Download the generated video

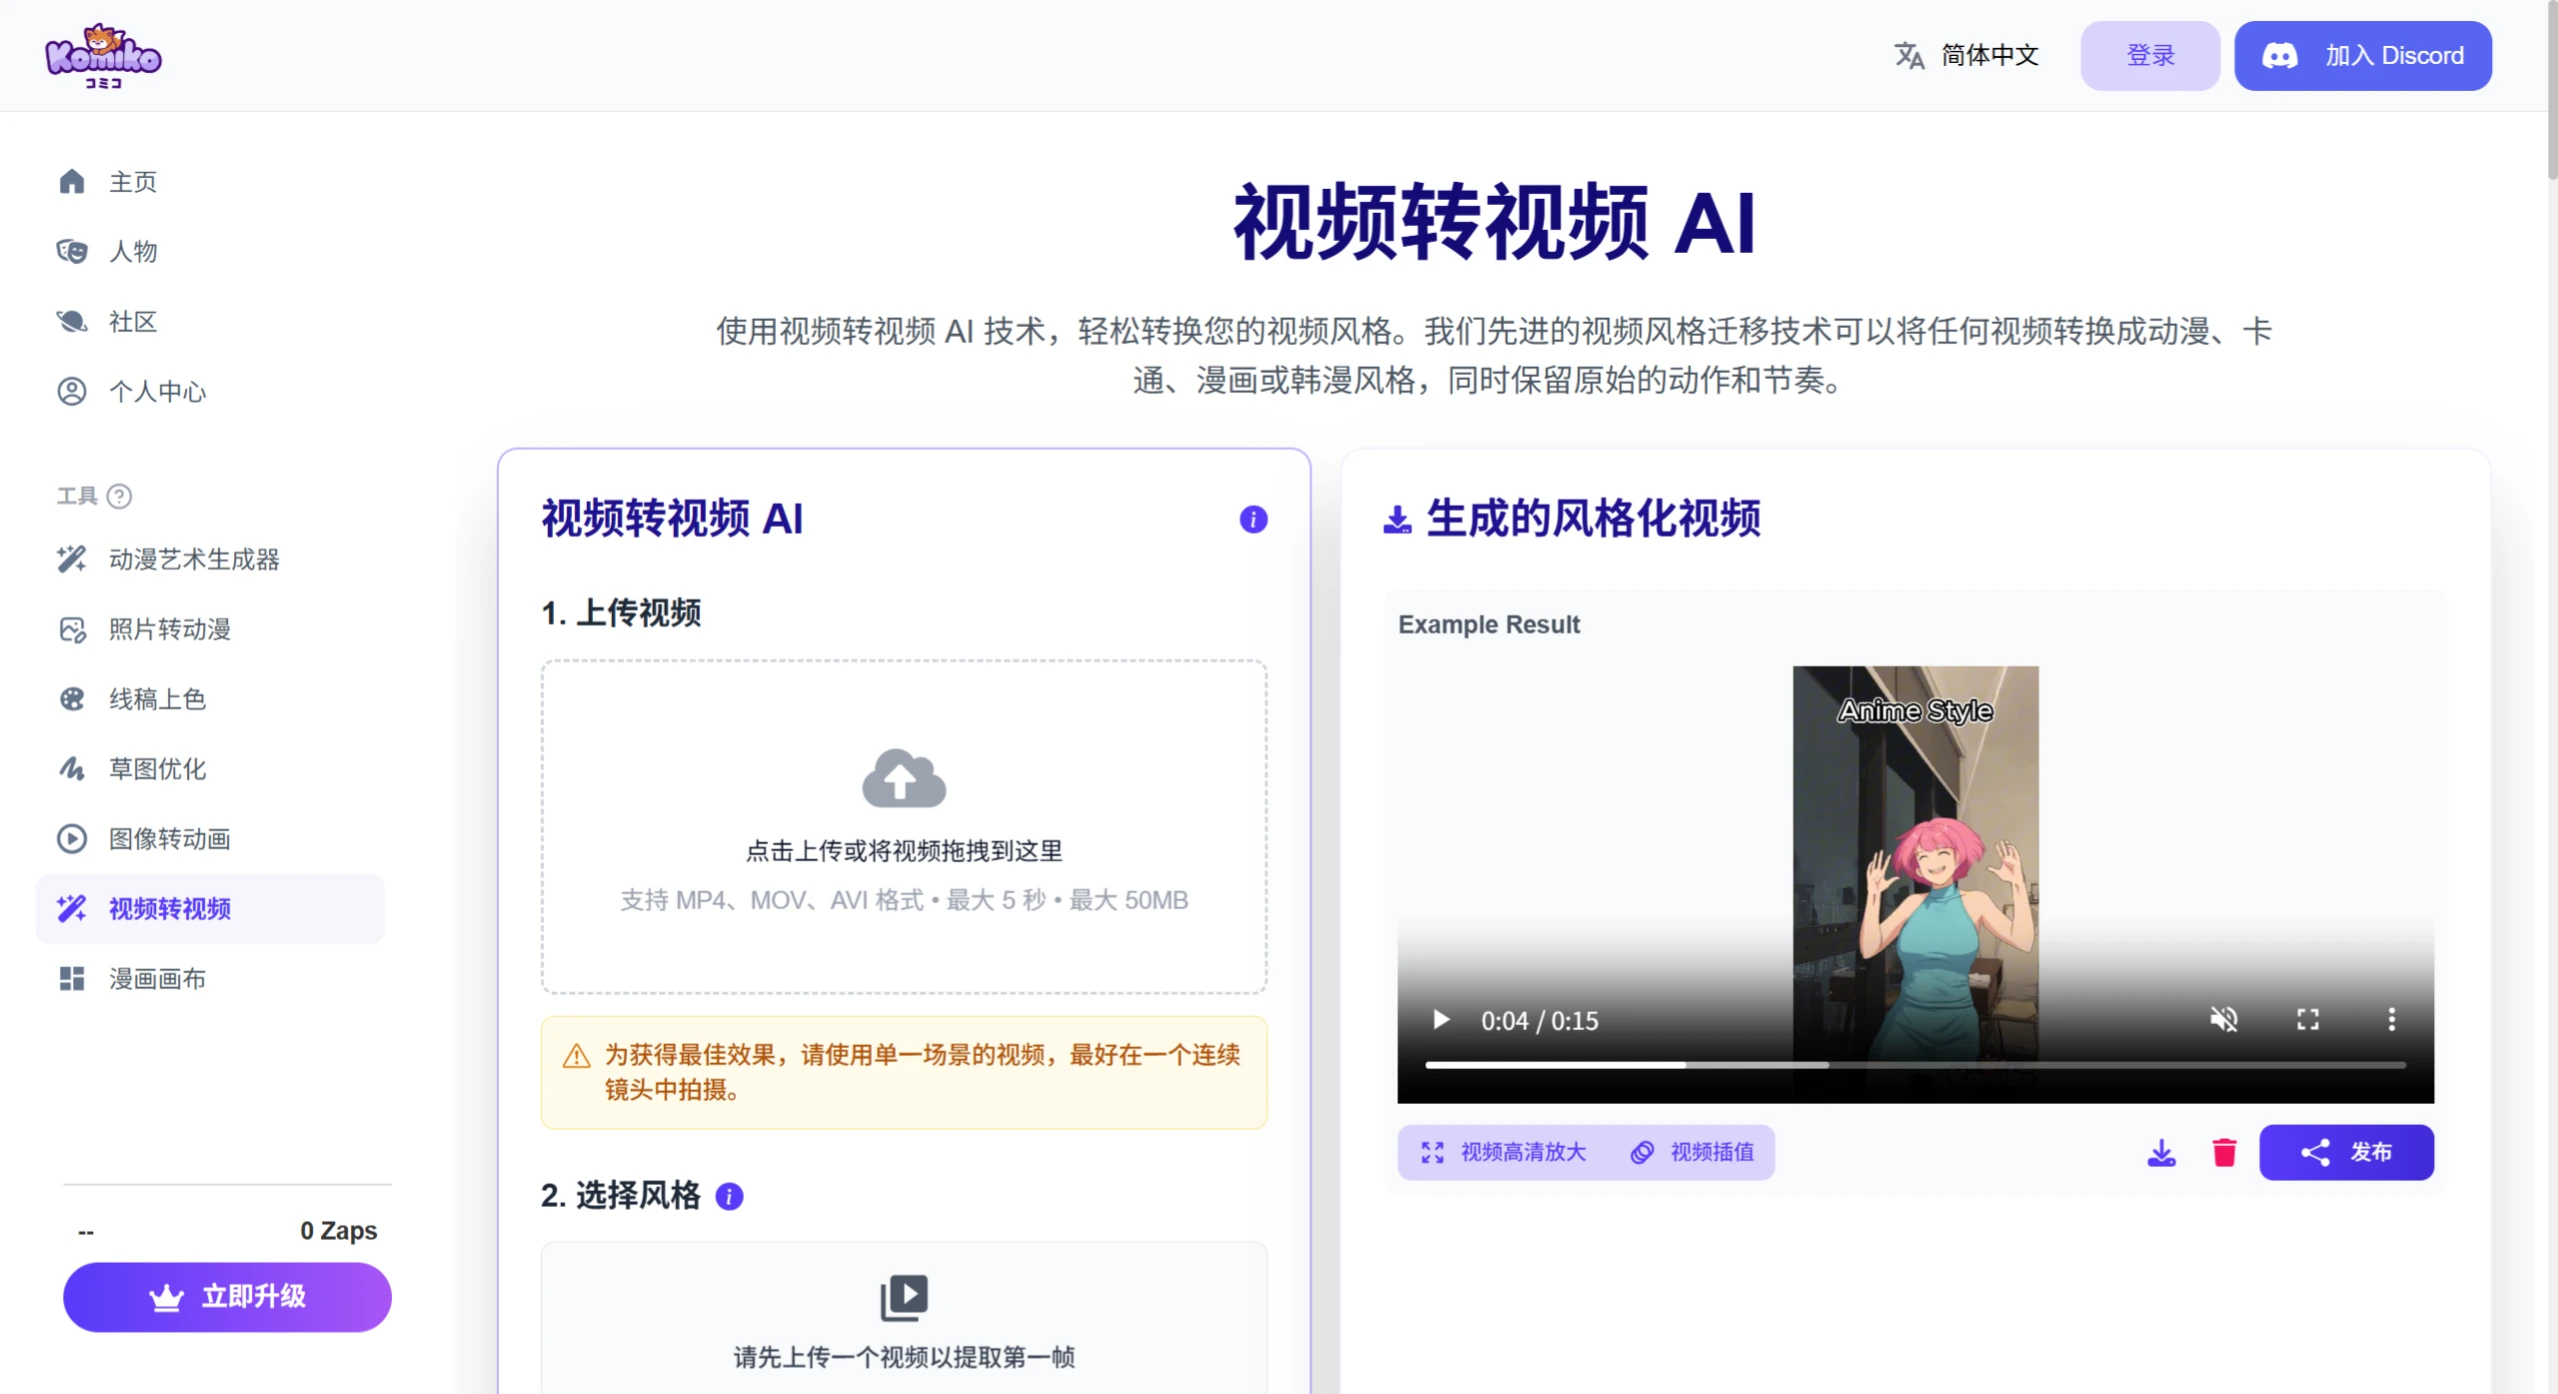2161,1152
